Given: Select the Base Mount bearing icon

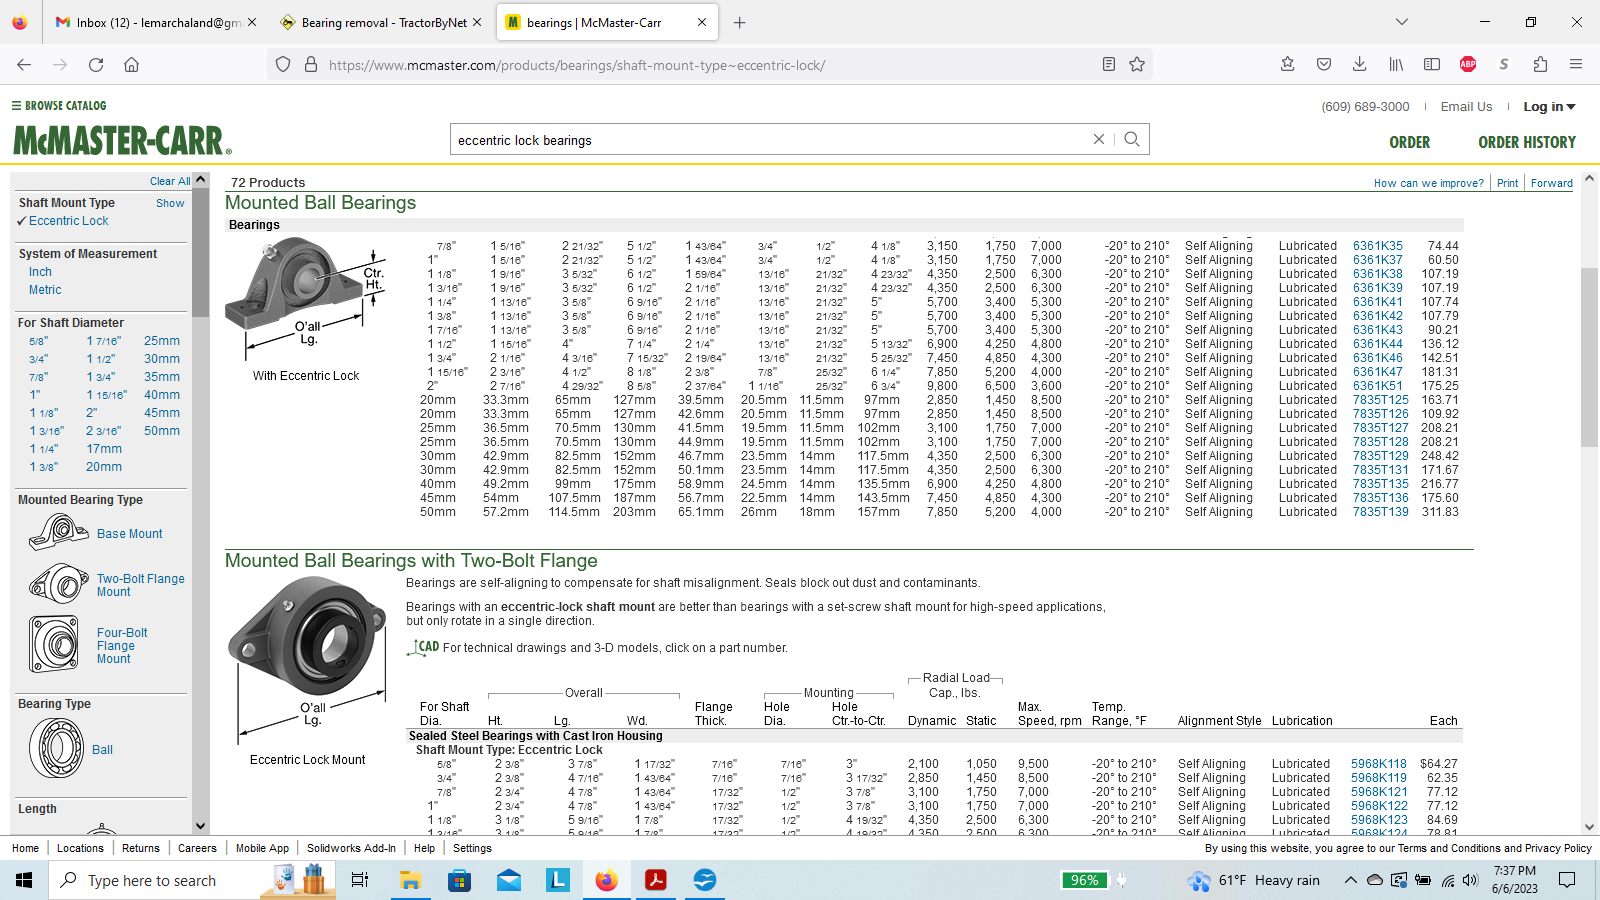Looking at the screenshot, I should (59, 532).
